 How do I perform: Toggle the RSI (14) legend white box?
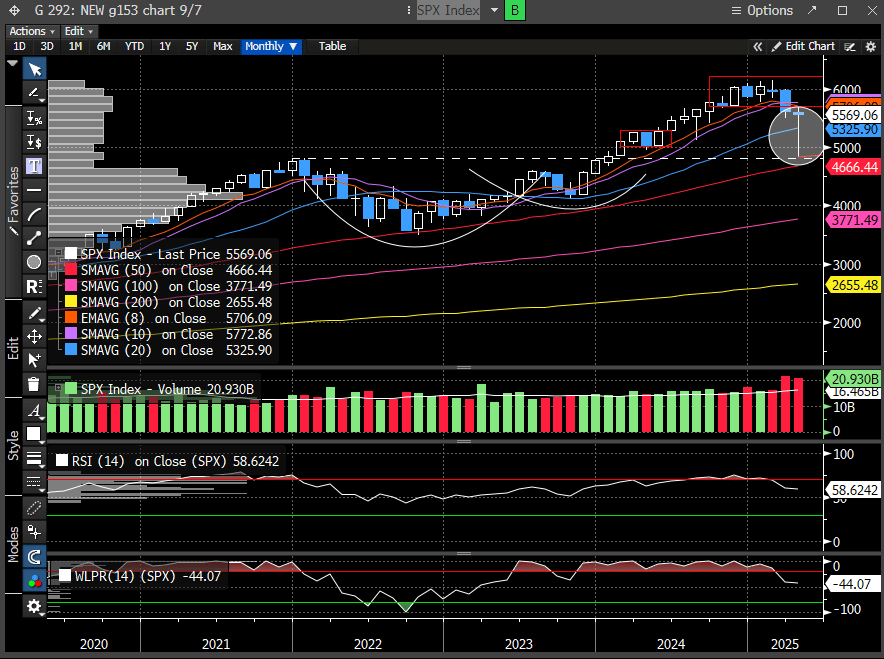[62, 461]
